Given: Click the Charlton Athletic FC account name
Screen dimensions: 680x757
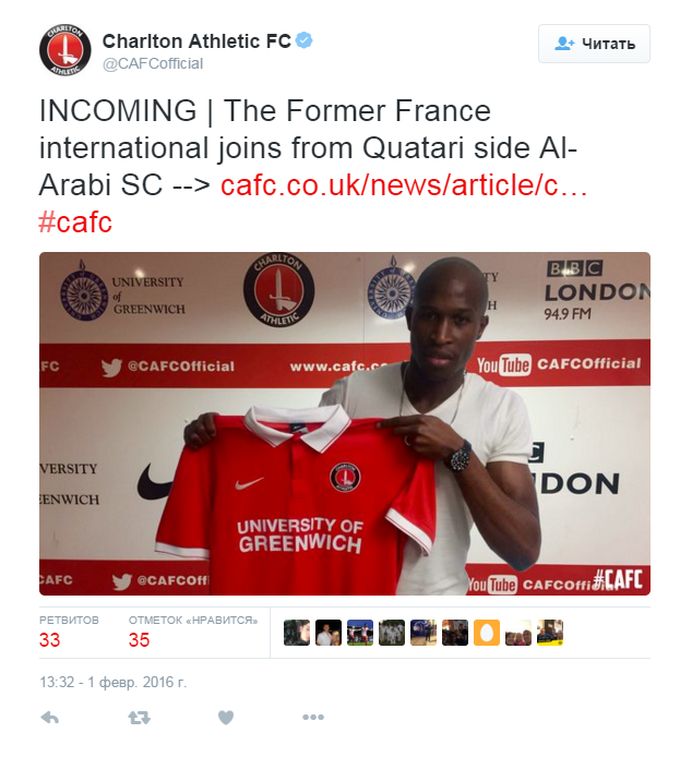Looking at the screenshot, I should (196, 41).
